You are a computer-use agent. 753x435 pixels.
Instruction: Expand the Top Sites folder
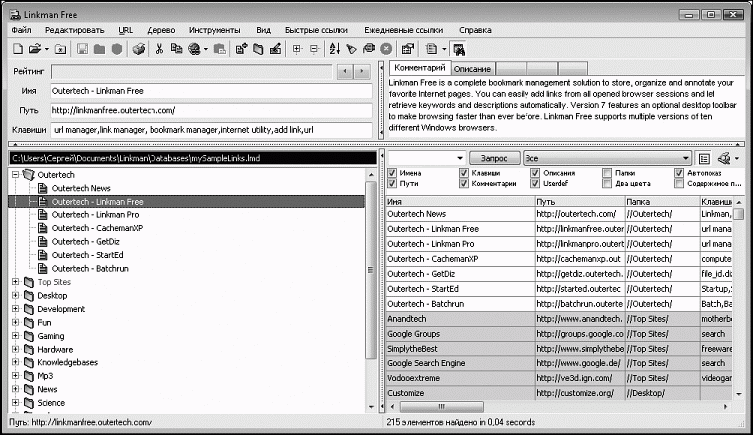(15, 283)
